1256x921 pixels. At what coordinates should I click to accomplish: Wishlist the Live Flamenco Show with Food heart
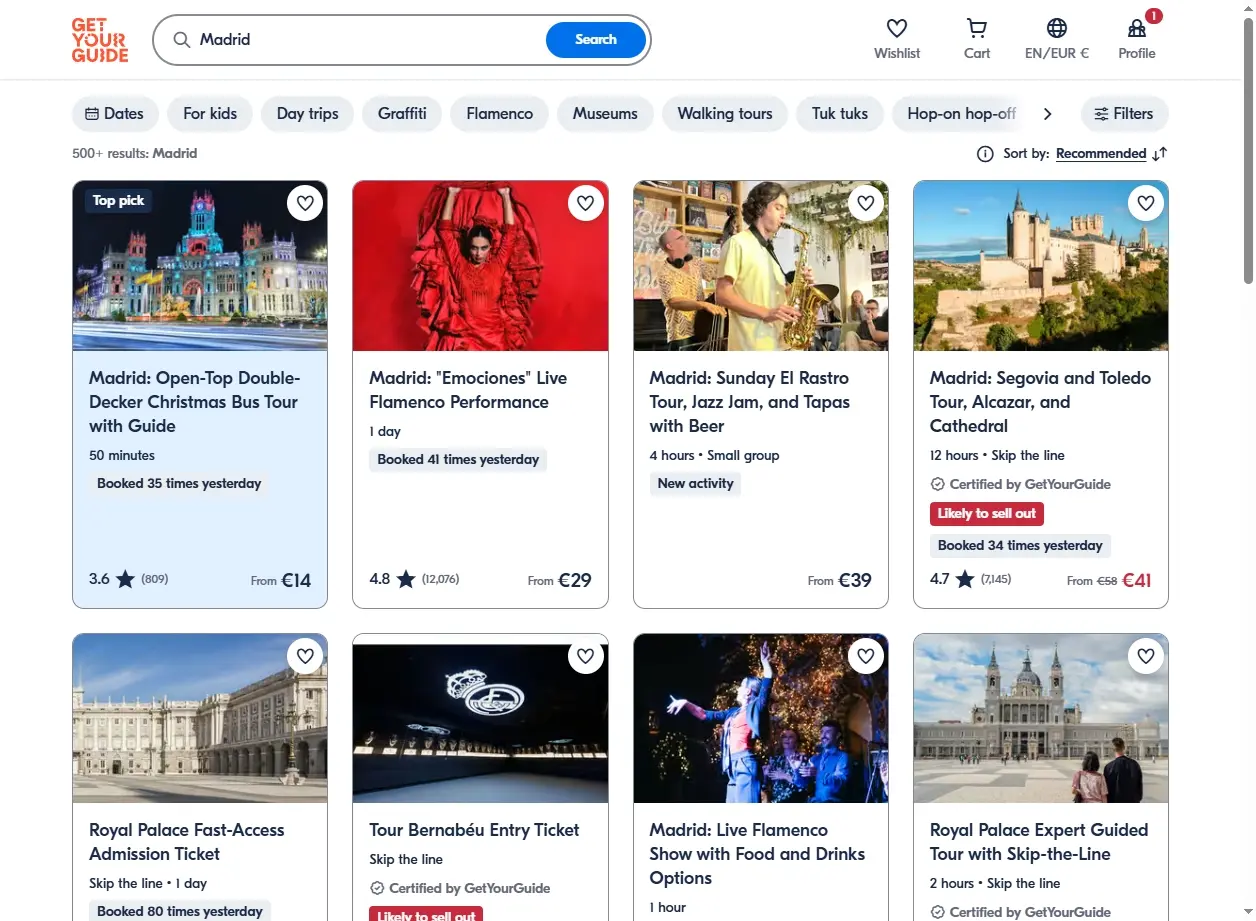coord(866,656)
